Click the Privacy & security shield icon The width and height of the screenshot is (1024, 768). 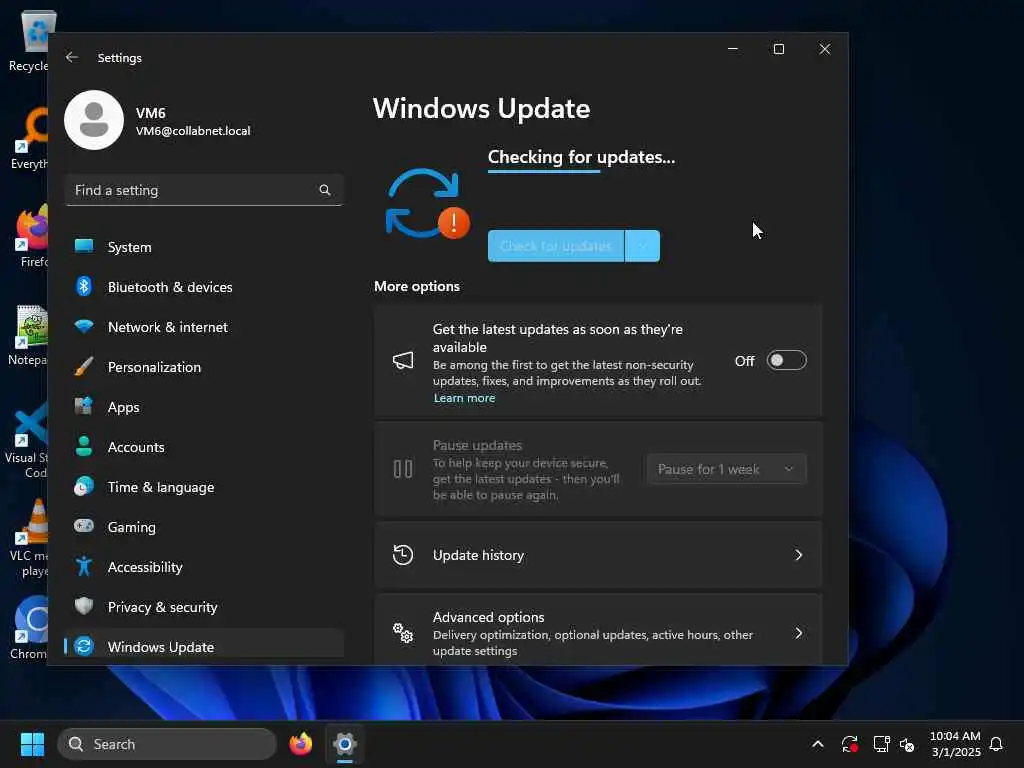[x=84, y=606]
